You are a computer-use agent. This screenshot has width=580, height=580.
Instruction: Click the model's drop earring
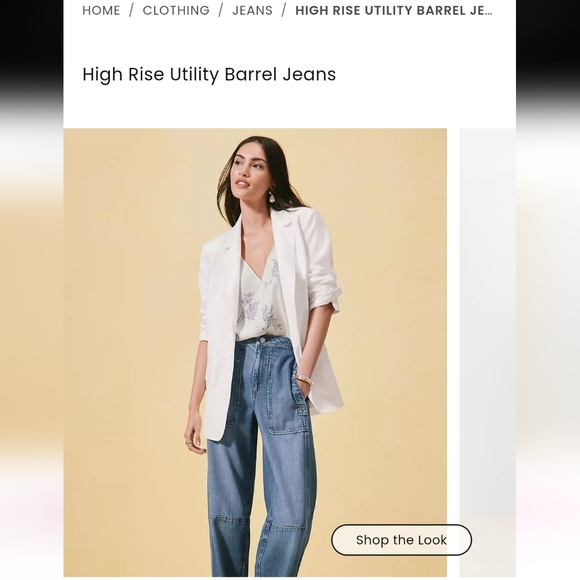(x=272, y=196)
